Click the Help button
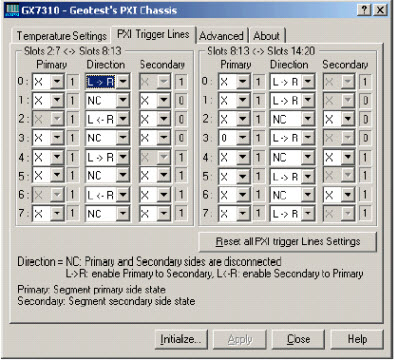Viewport: 395px width, 360px height. coord(357,339)
